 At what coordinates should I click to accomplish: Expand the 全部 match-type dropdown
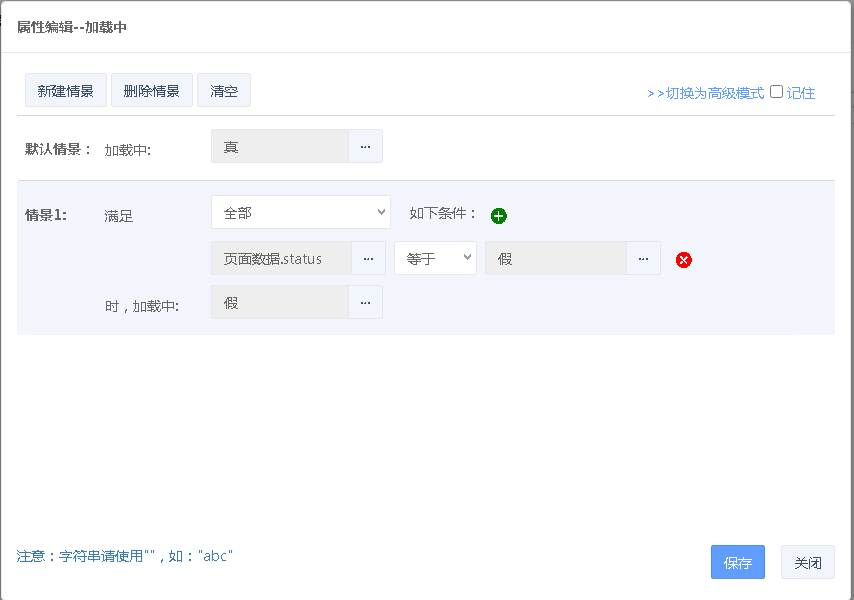point(300,212)
